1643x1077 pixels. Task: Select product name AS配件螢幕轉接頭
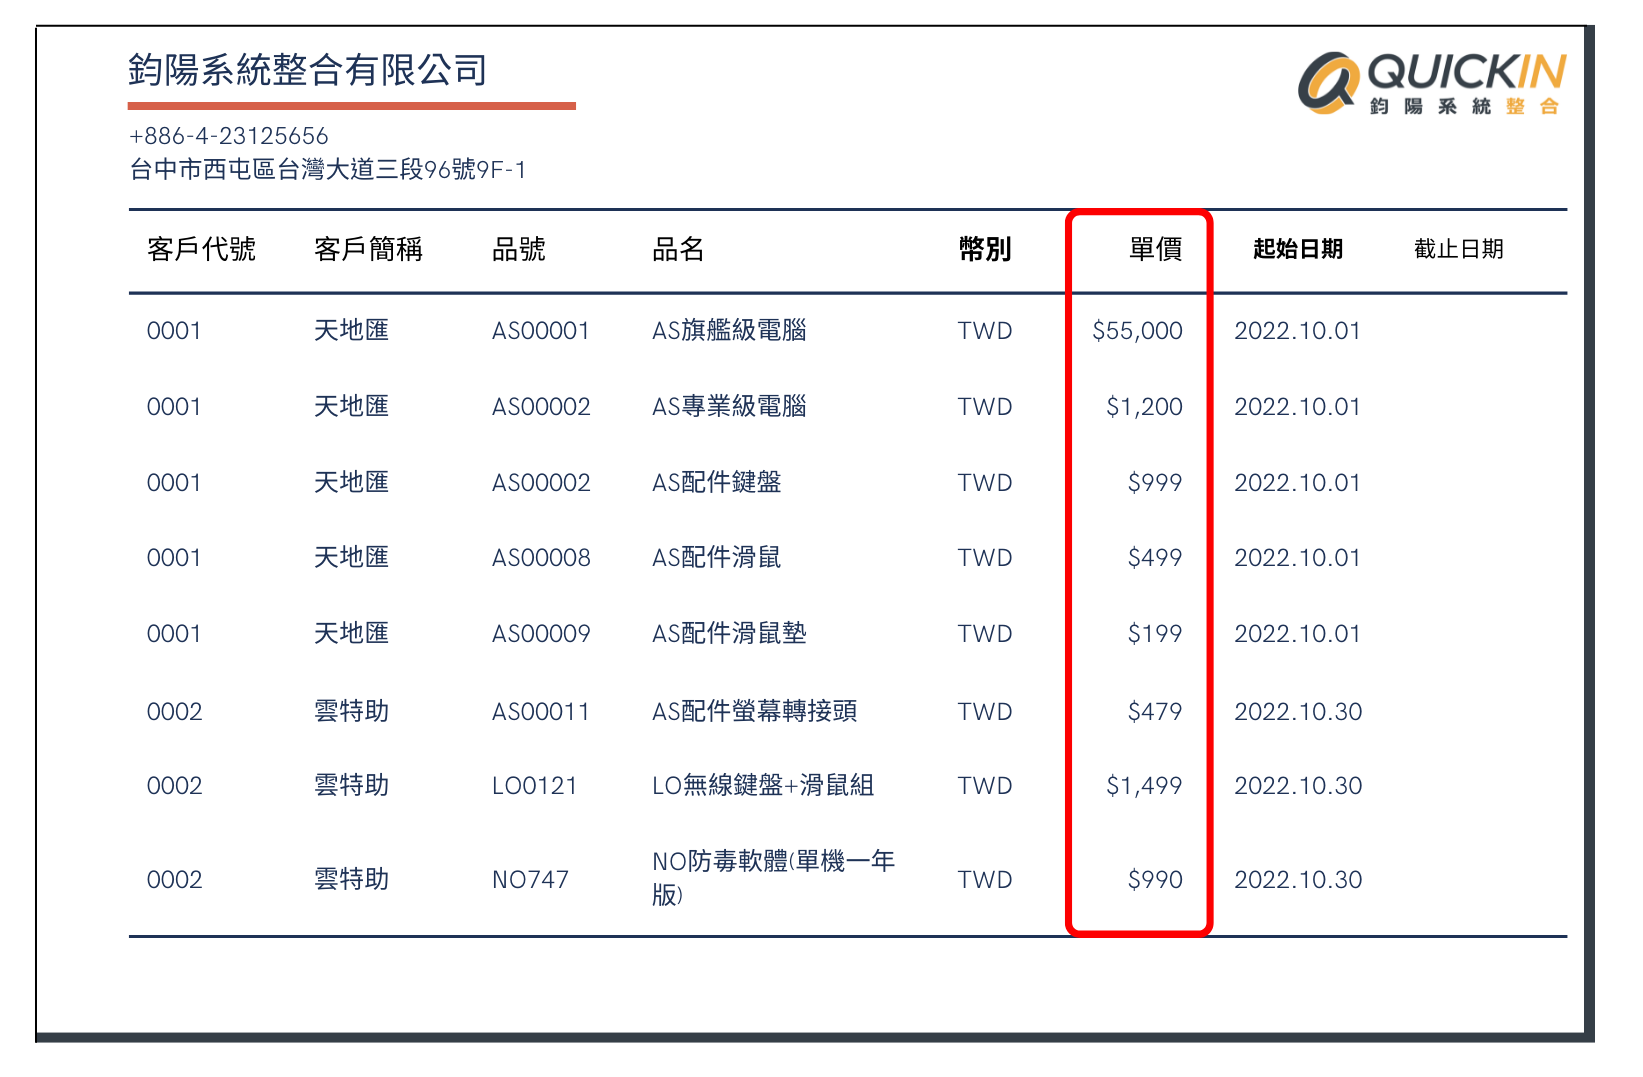pos(754,711)
